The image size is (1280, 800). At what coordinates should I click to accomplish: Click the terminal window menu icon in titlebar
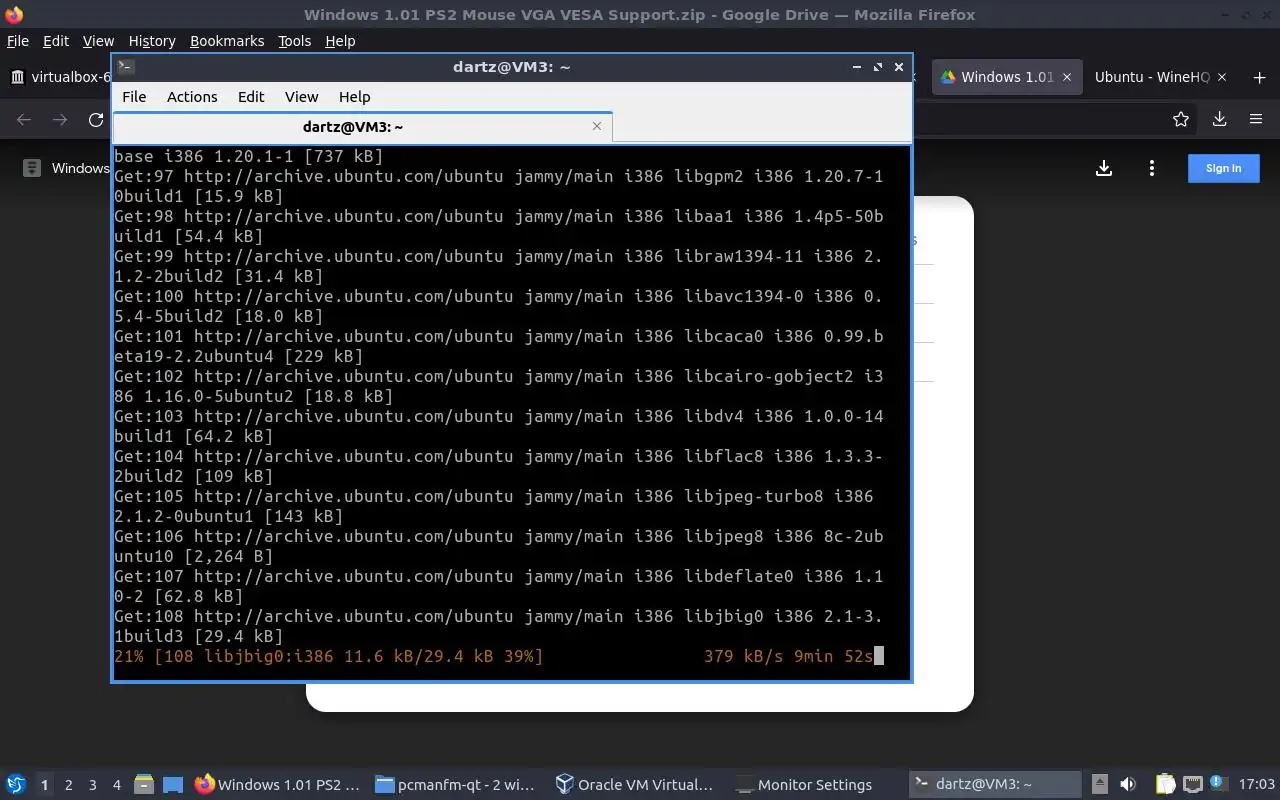(126, 67)
